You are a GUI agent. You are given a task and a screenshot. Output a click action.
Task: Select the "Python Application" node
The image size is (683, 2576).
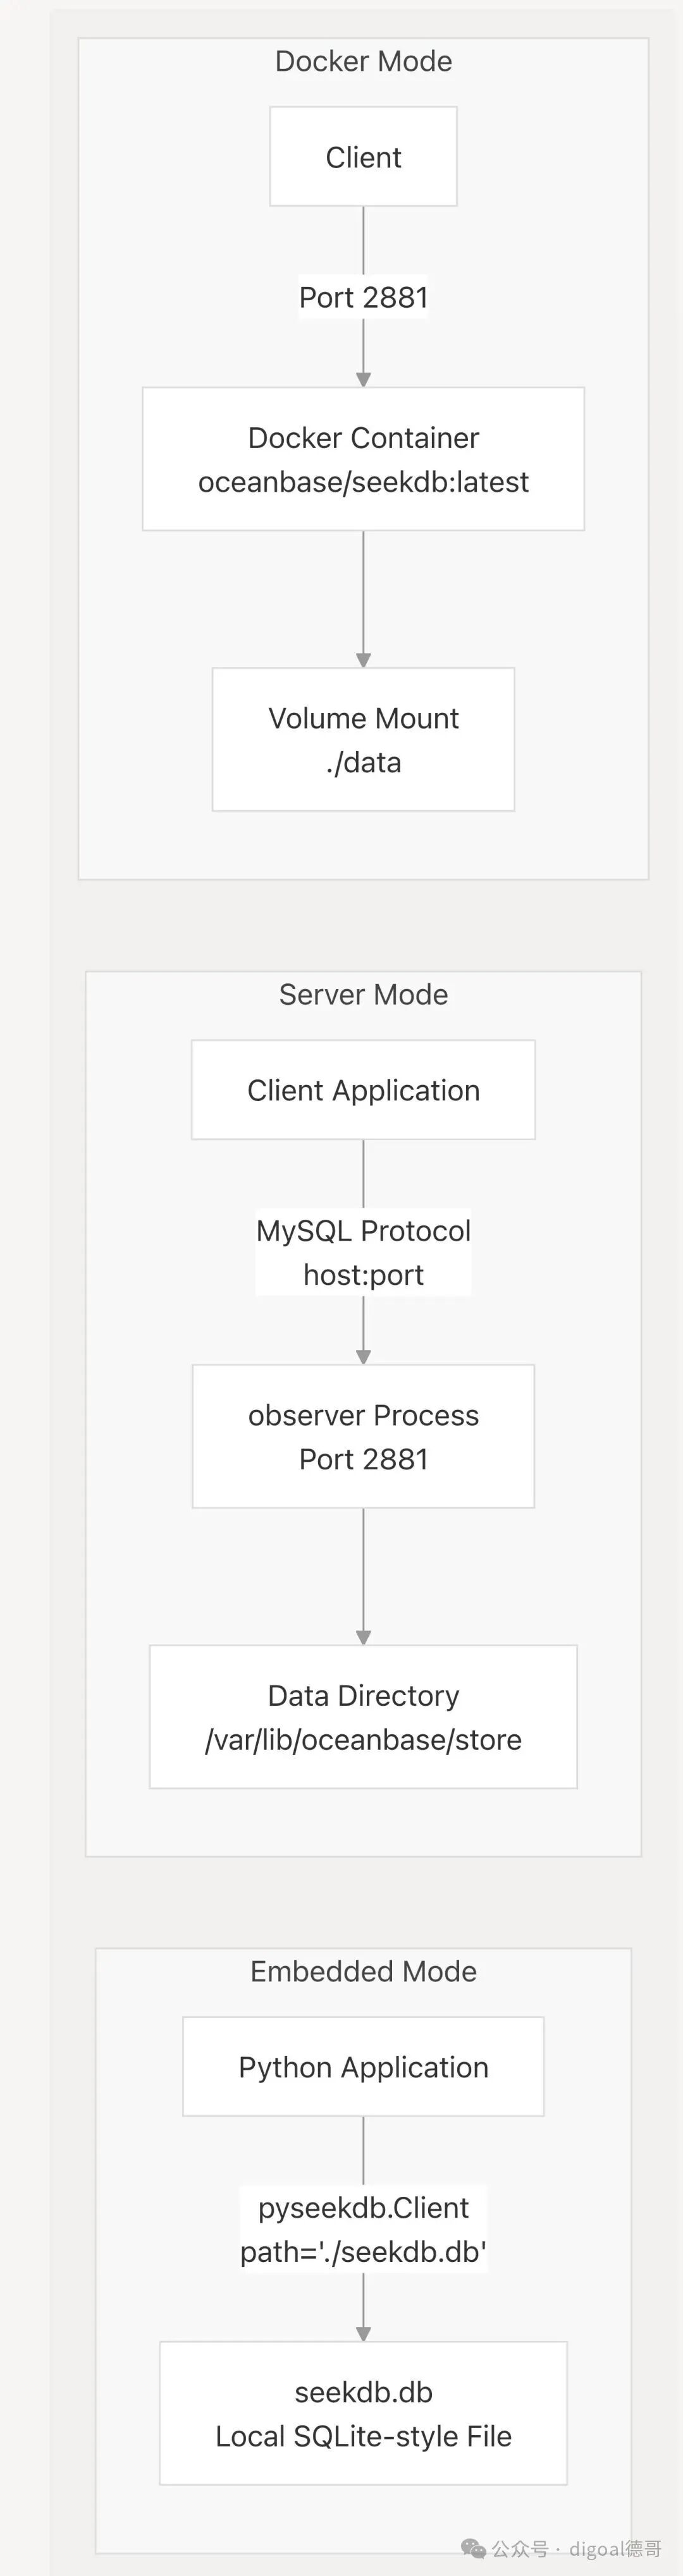[x=363, y=2067]
